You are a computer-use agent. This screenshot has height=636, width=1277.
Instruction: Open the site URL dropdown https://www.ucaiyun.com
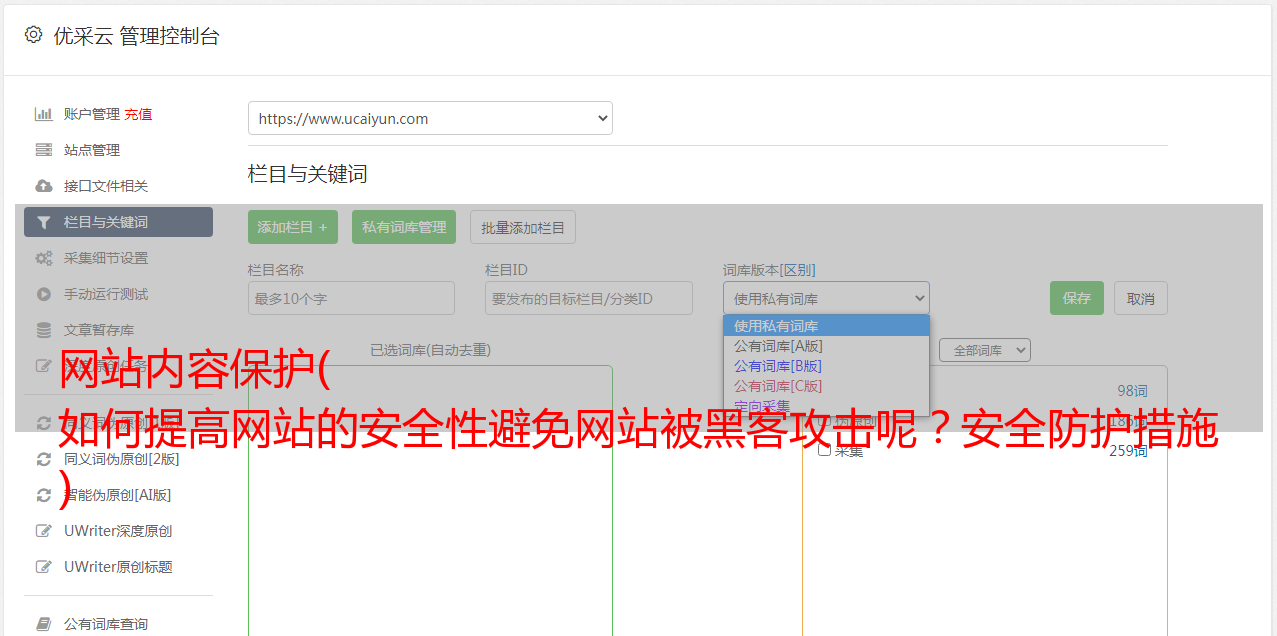tap(430, 118)
